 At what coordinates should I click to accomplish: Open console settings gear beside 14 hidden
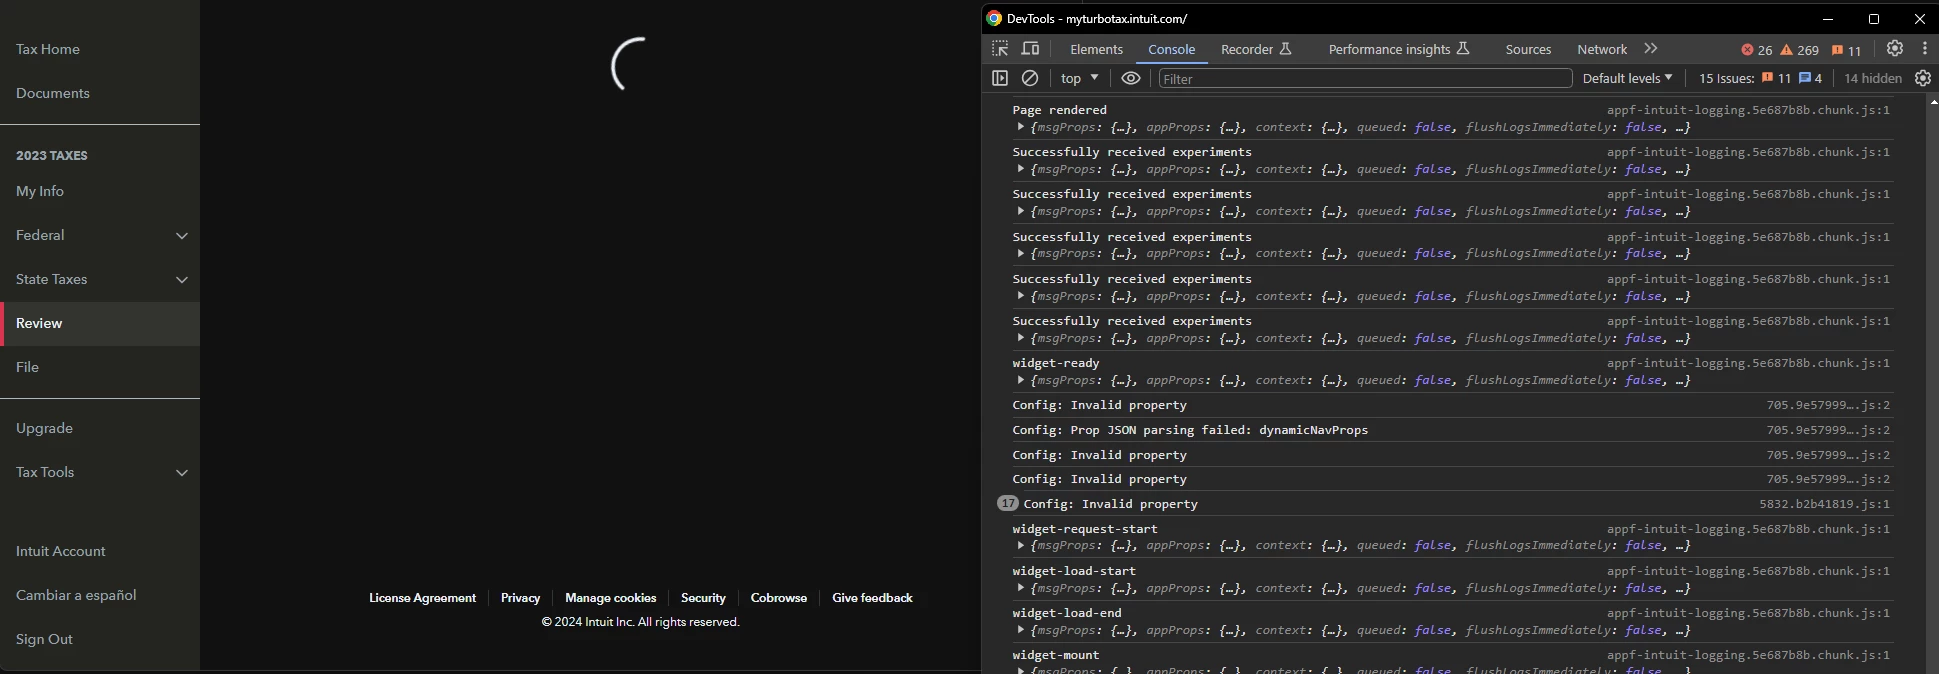[1923, 78]
